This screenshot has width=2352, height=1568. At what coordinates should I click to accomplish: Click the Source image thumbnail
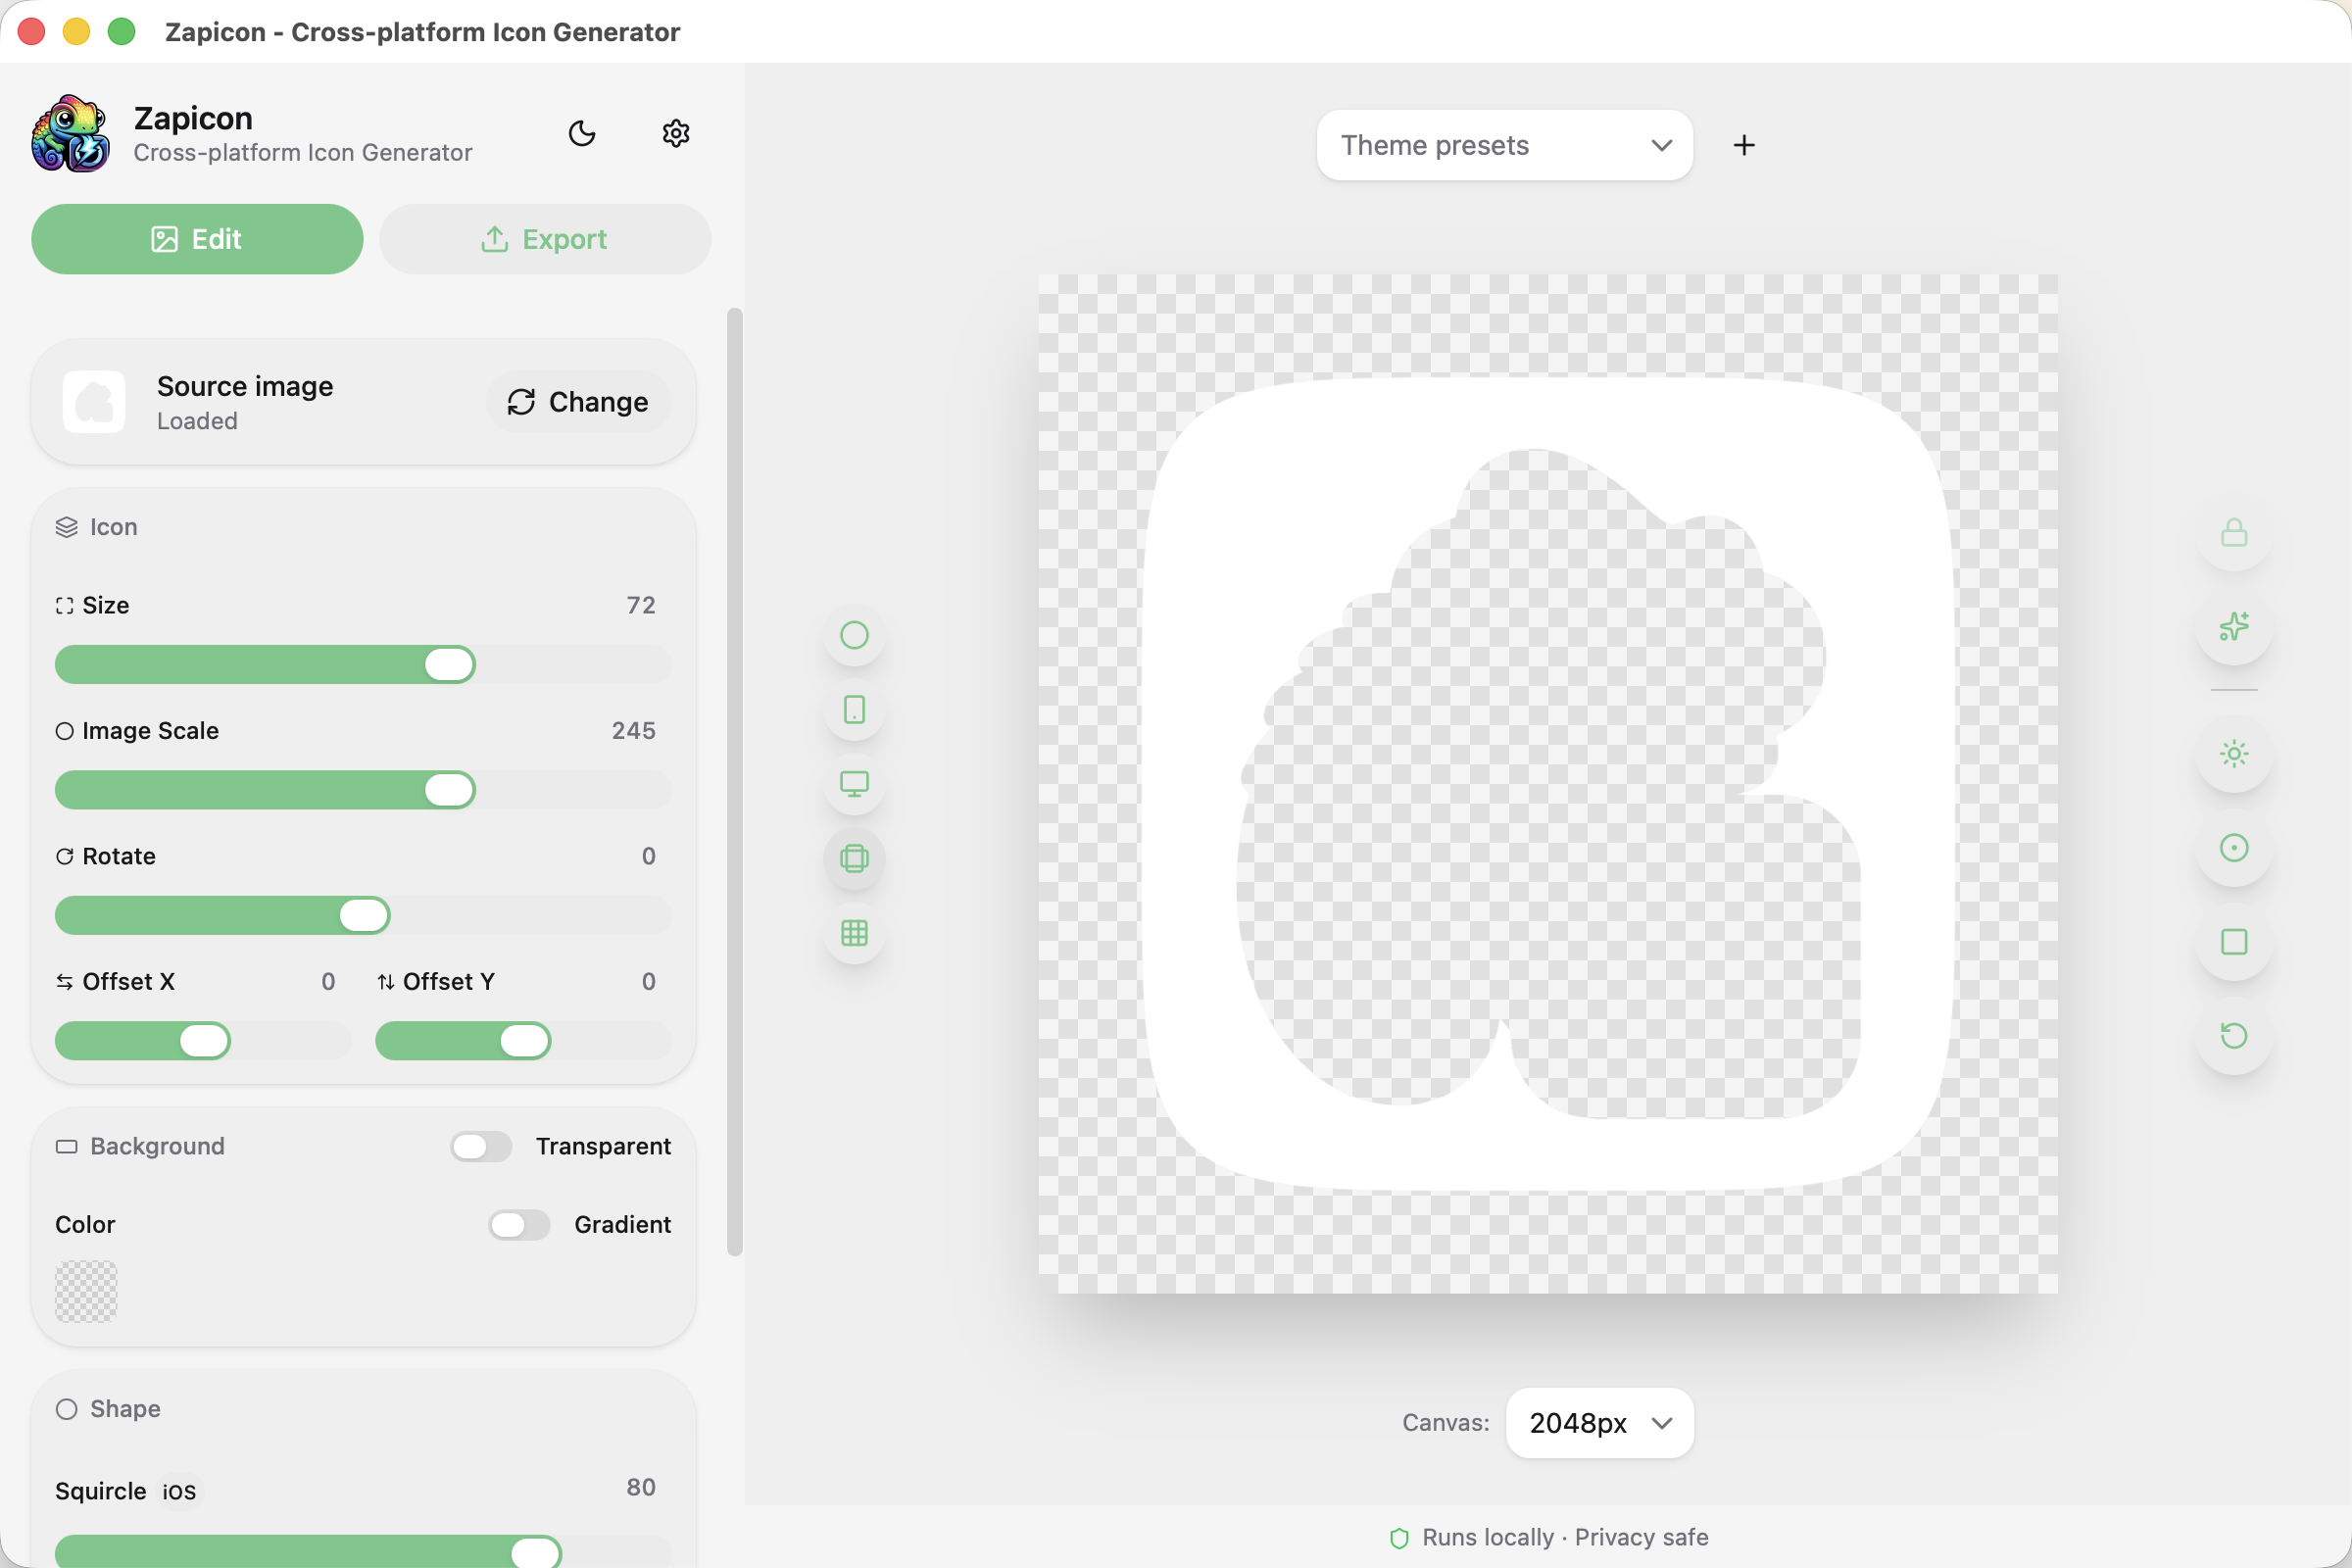pos(94,402)
